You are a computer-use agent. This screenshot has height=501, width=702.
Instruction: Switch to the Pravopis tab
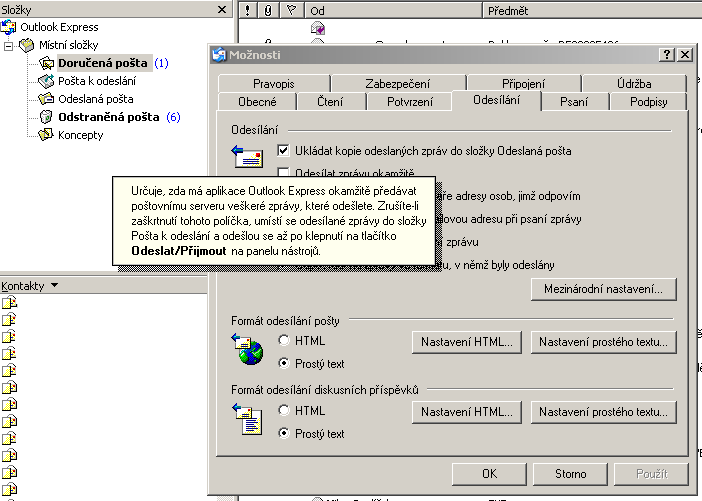click(274, 84)
